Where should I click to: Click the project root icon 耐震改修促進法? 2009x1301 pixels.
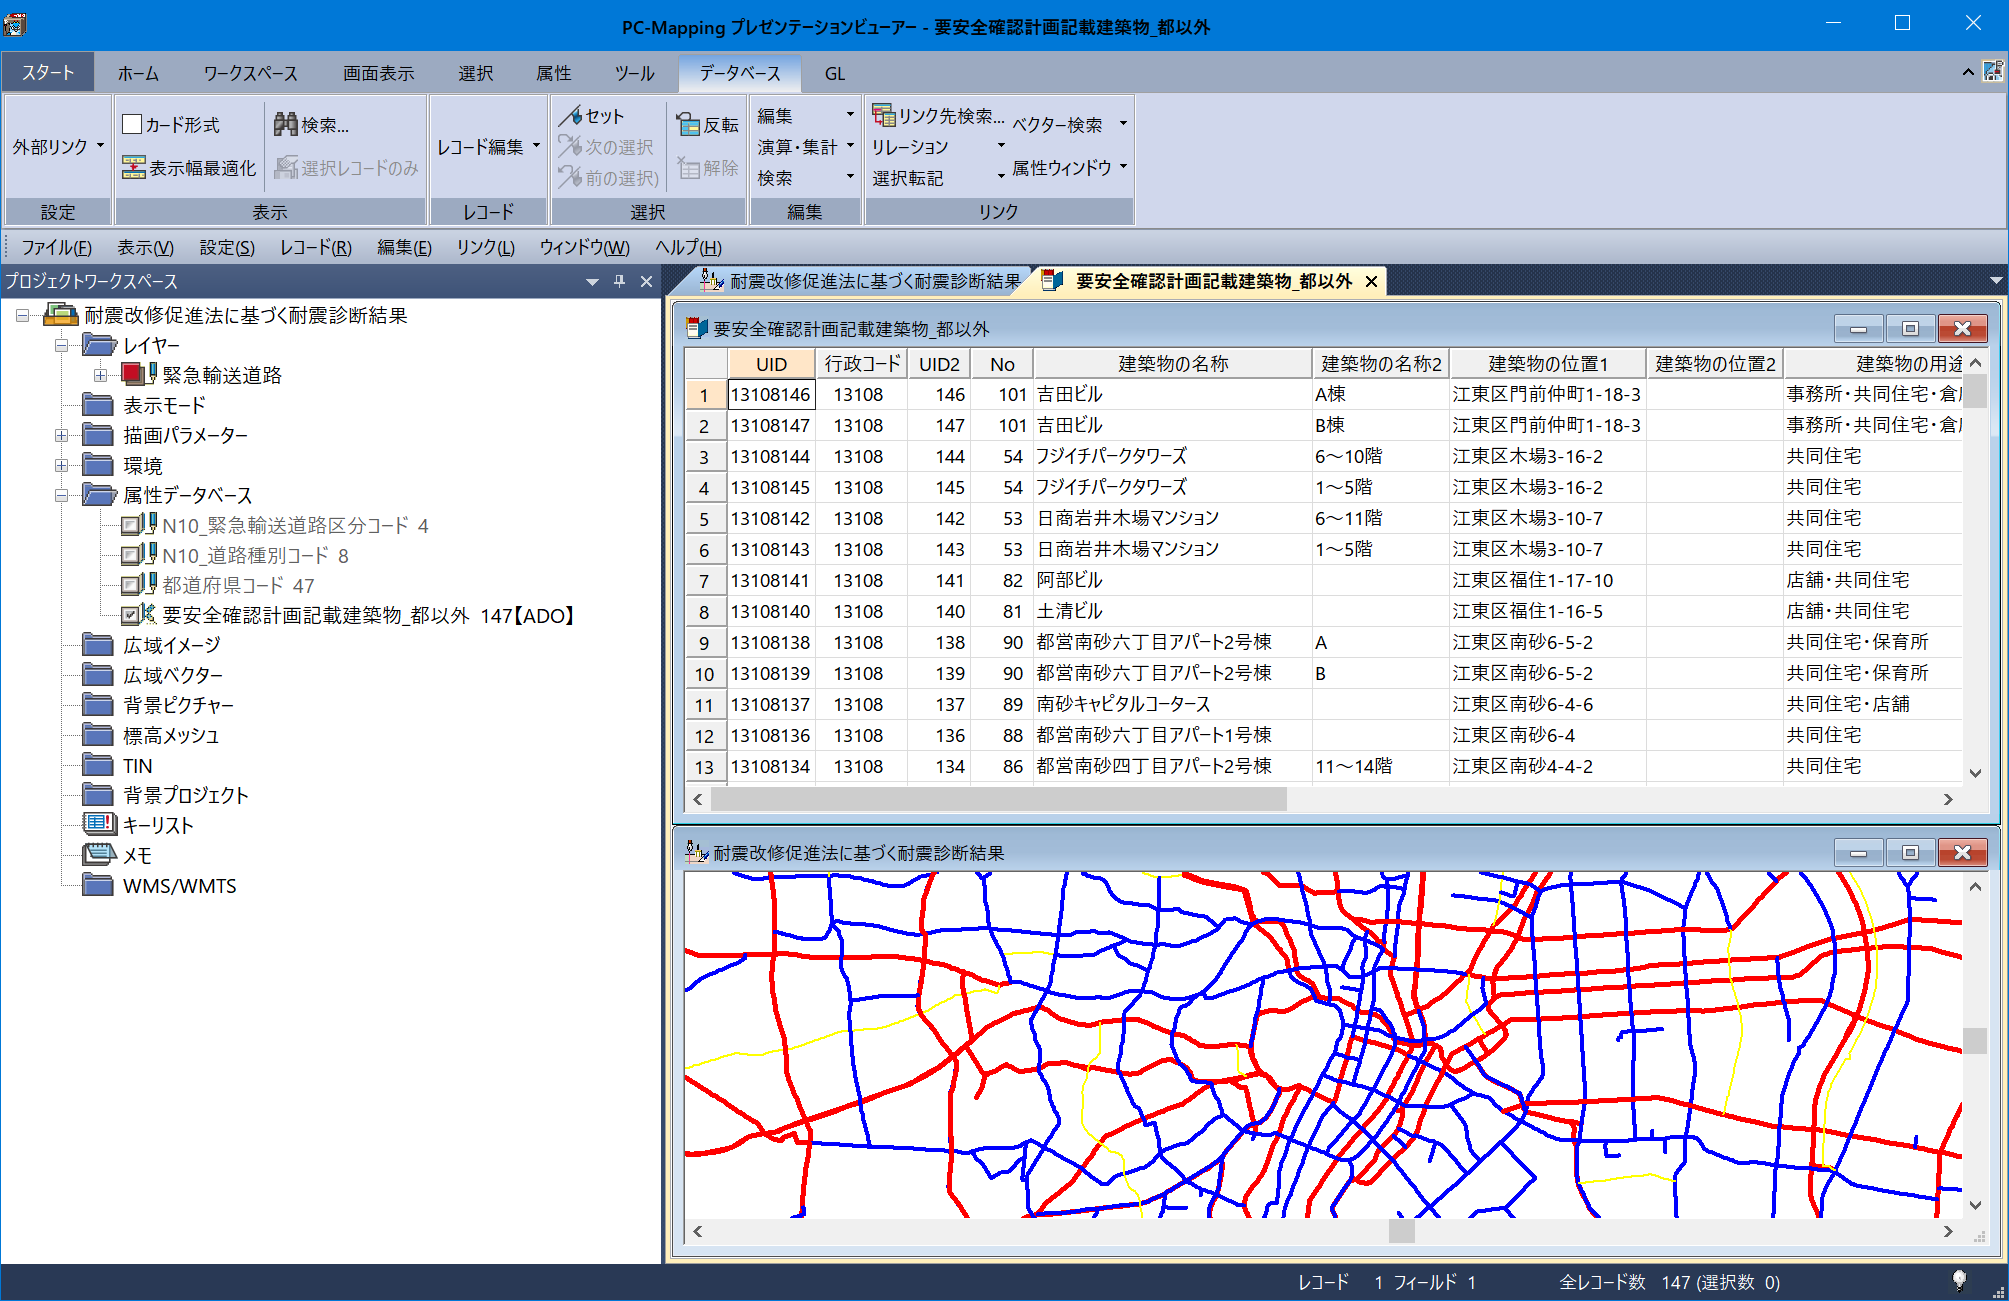click(x=61, y=315)
